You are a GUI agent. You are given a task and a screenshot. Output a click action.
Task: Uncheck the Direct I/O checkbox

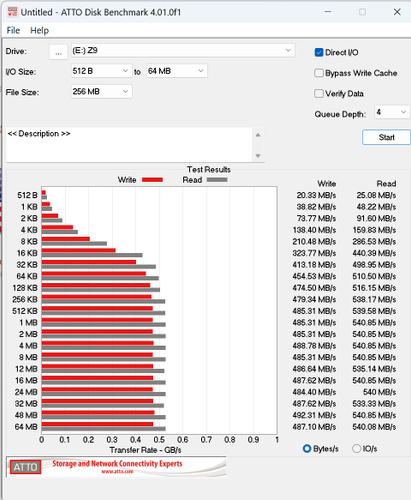point(319,52)
